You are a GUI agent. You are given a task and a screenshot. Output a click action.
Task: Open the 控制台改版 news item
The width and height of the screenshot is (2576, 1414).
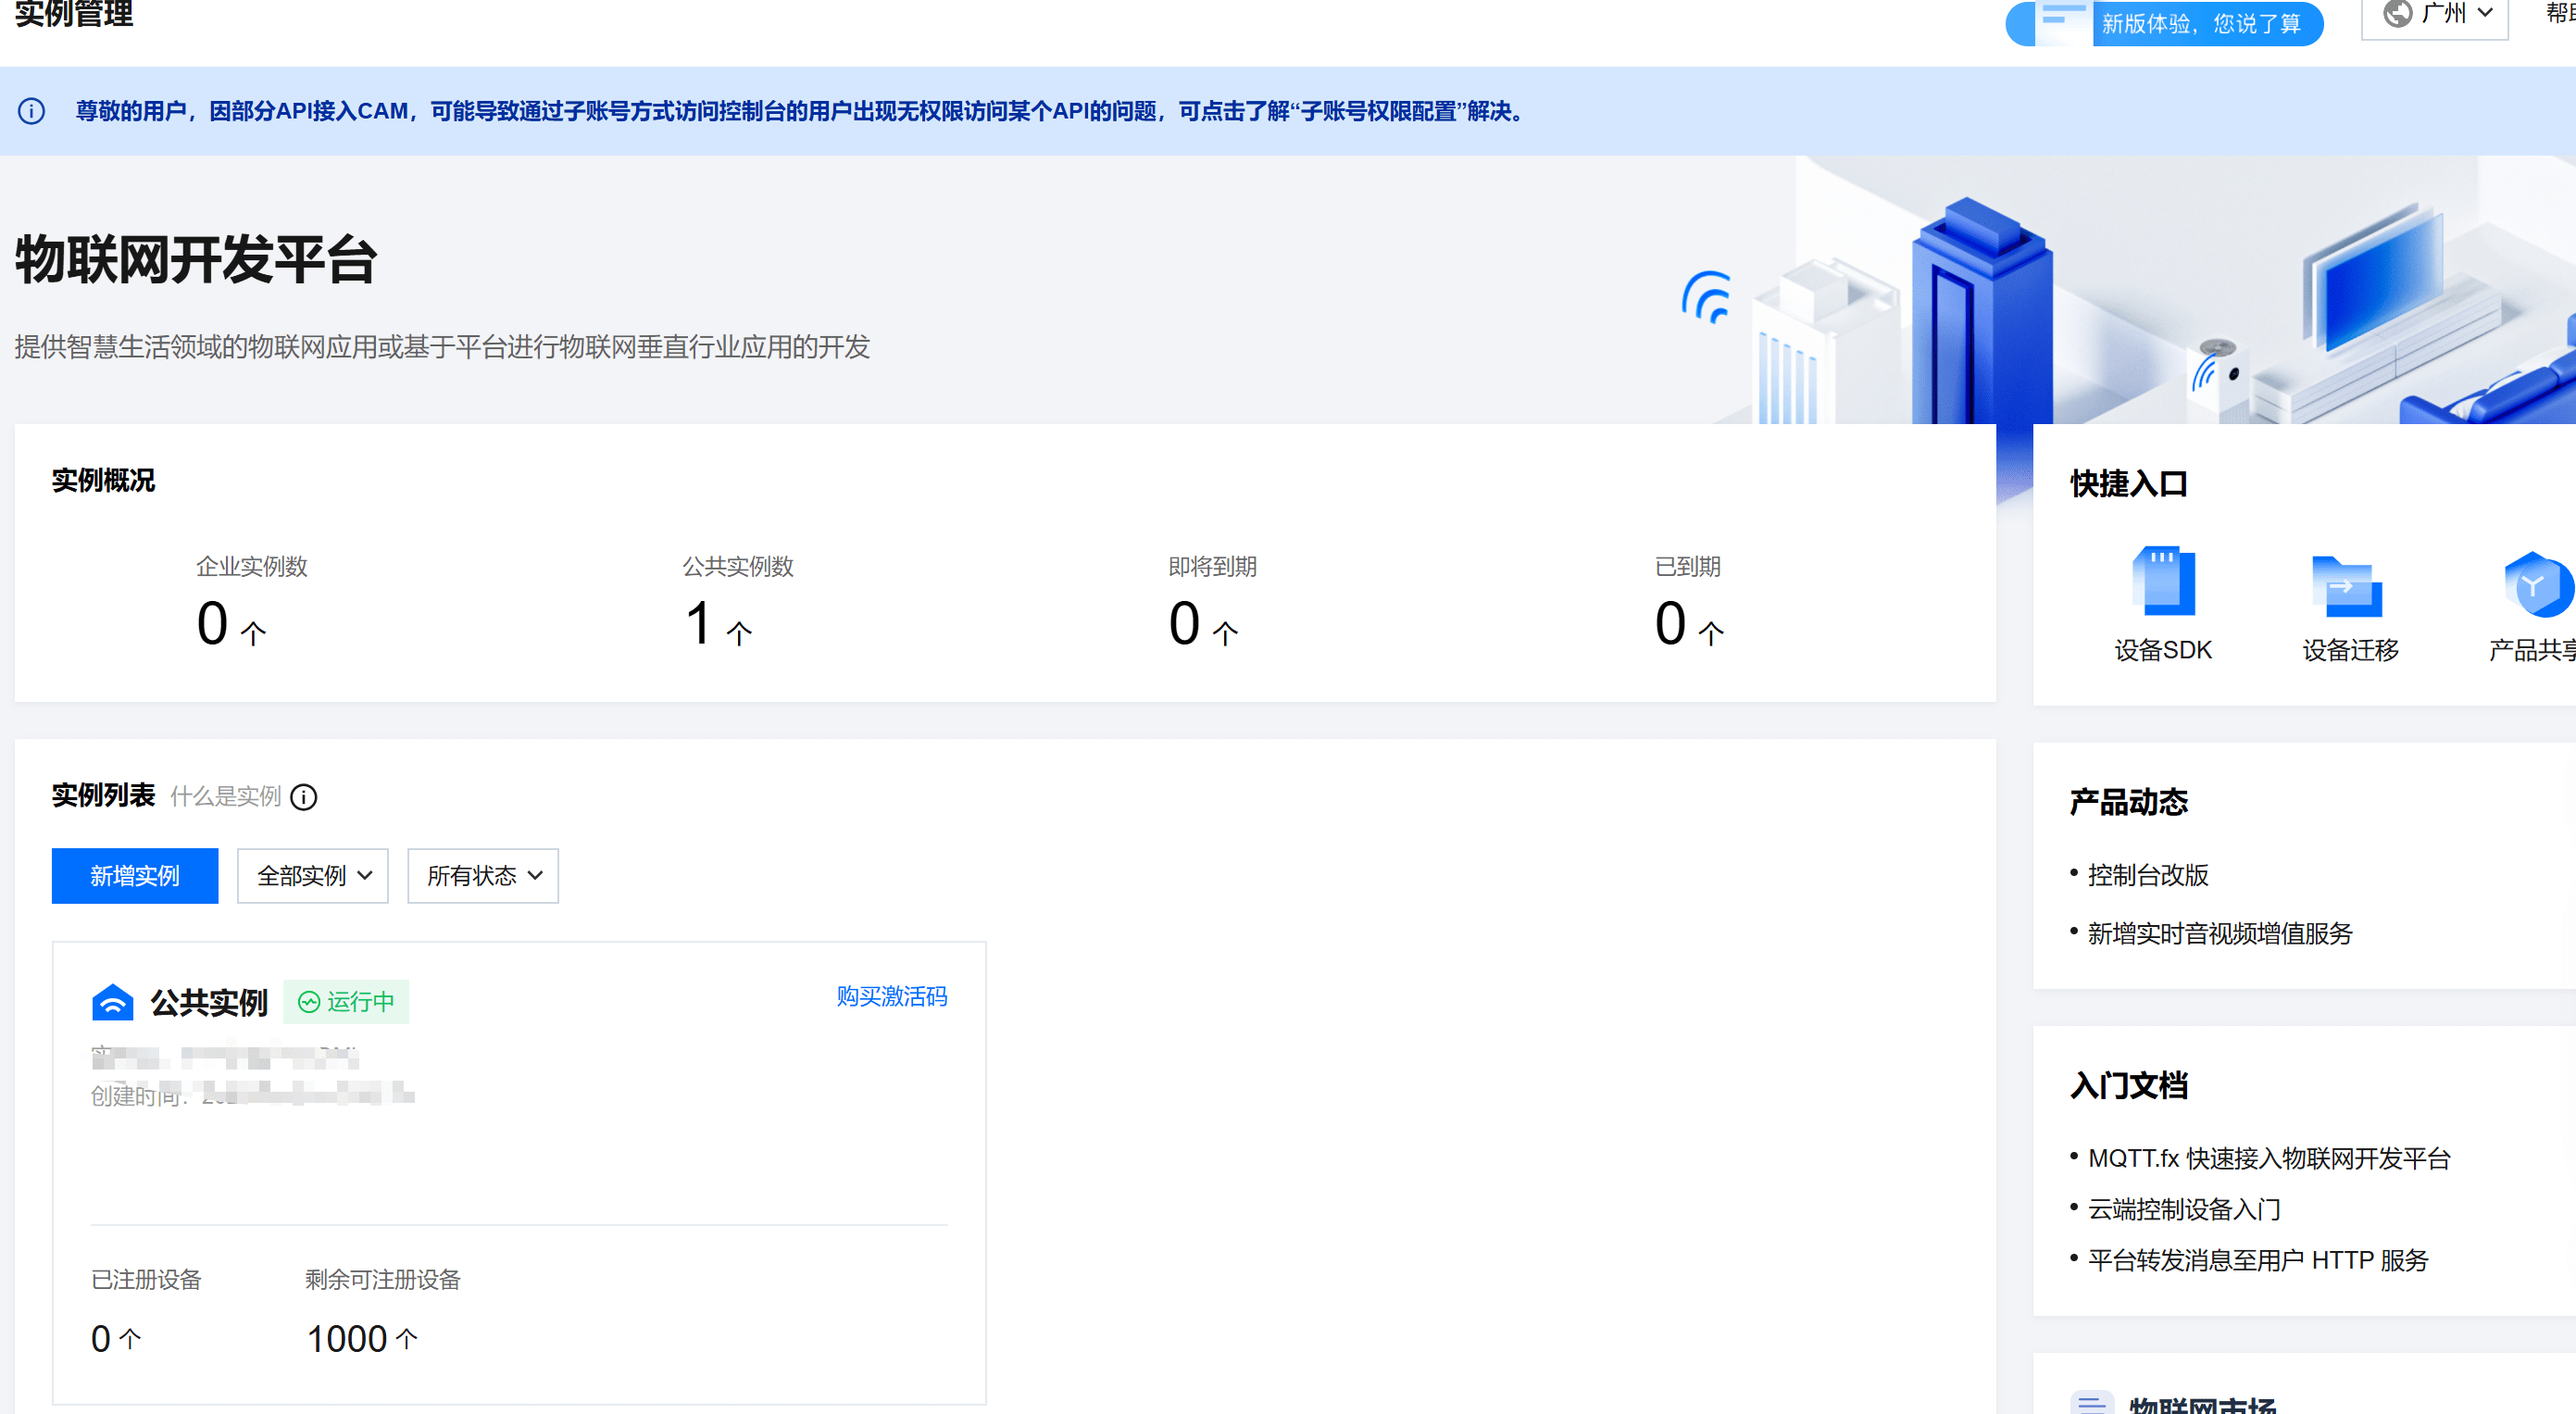[x=2147, y=875]
